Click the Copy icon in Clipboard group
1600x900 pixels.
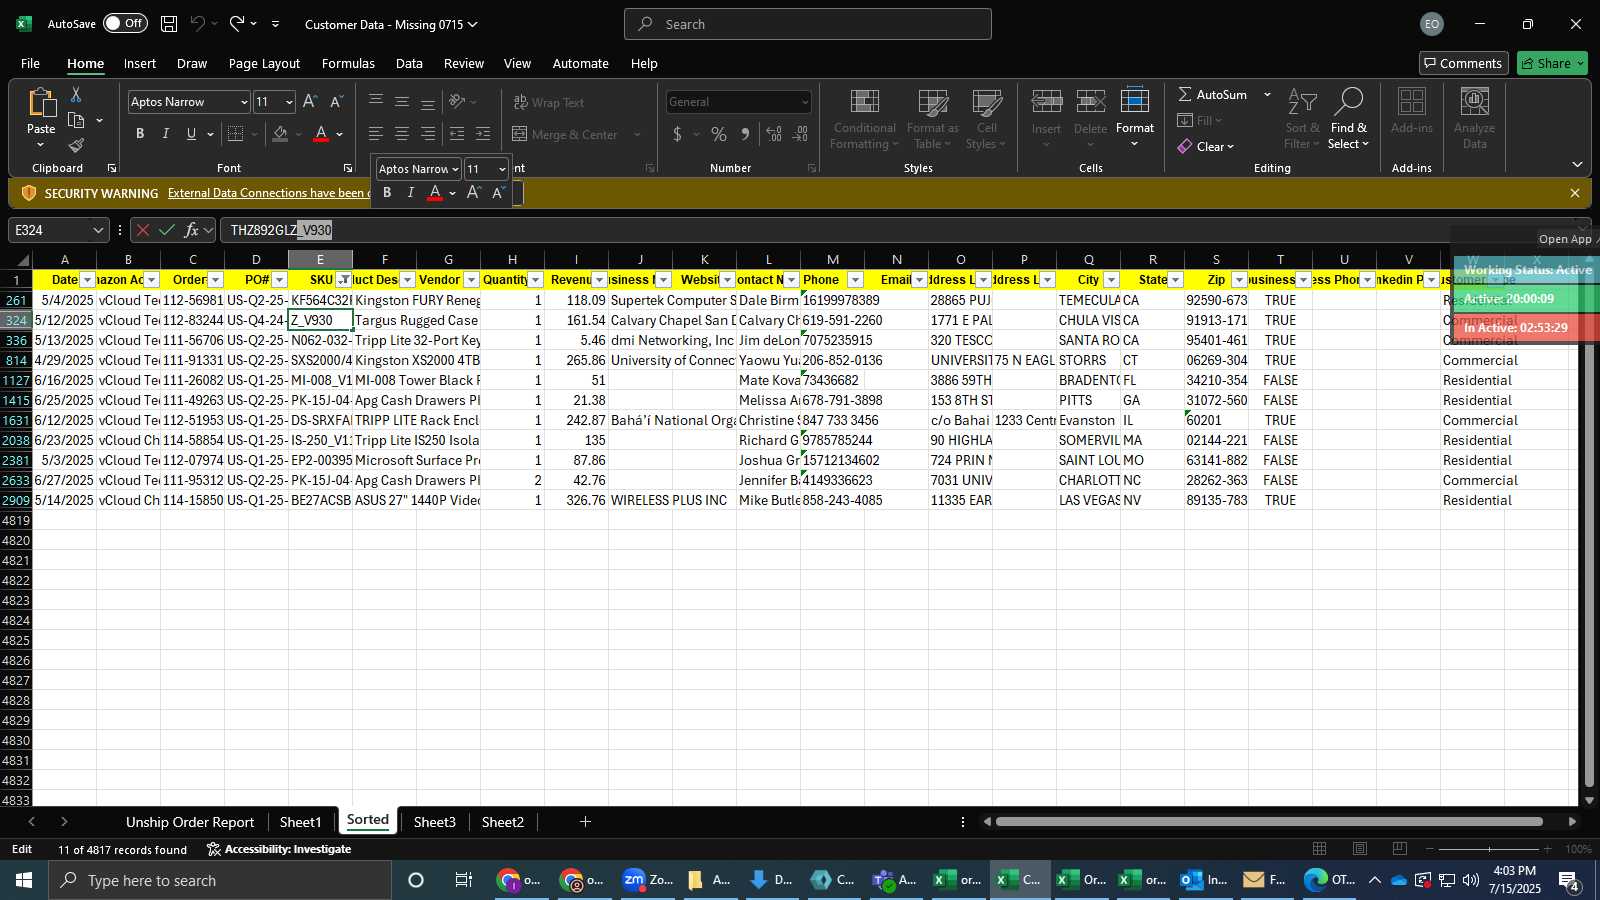pos(76,120)
